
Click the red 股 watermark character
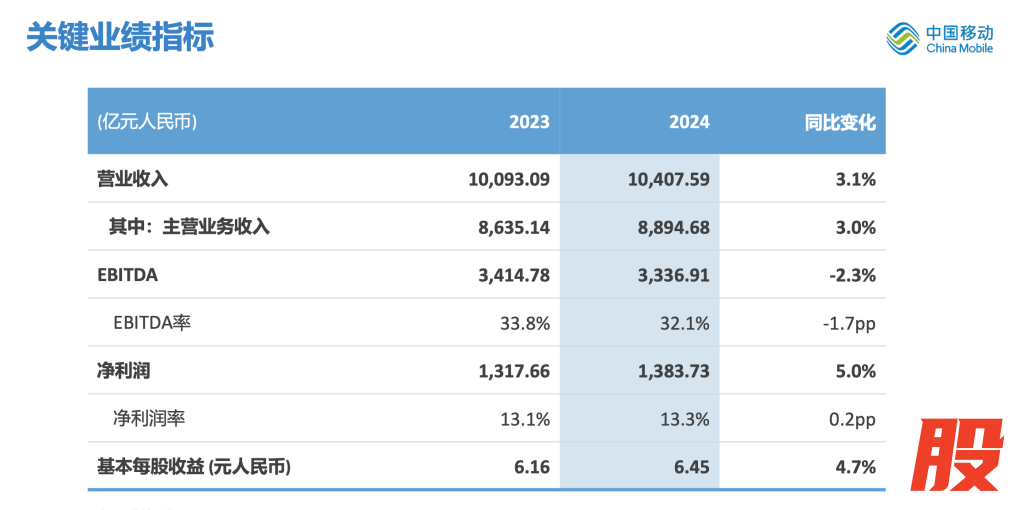pos(961,455)
